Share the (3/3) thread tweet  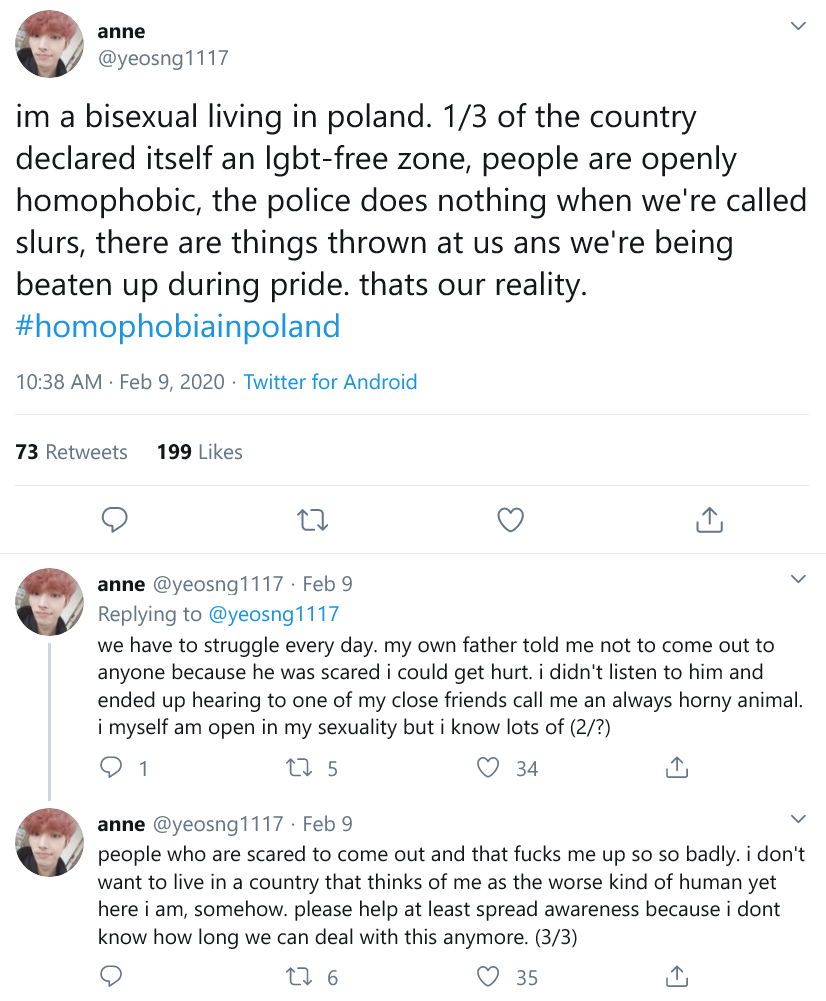pos(676,977)
